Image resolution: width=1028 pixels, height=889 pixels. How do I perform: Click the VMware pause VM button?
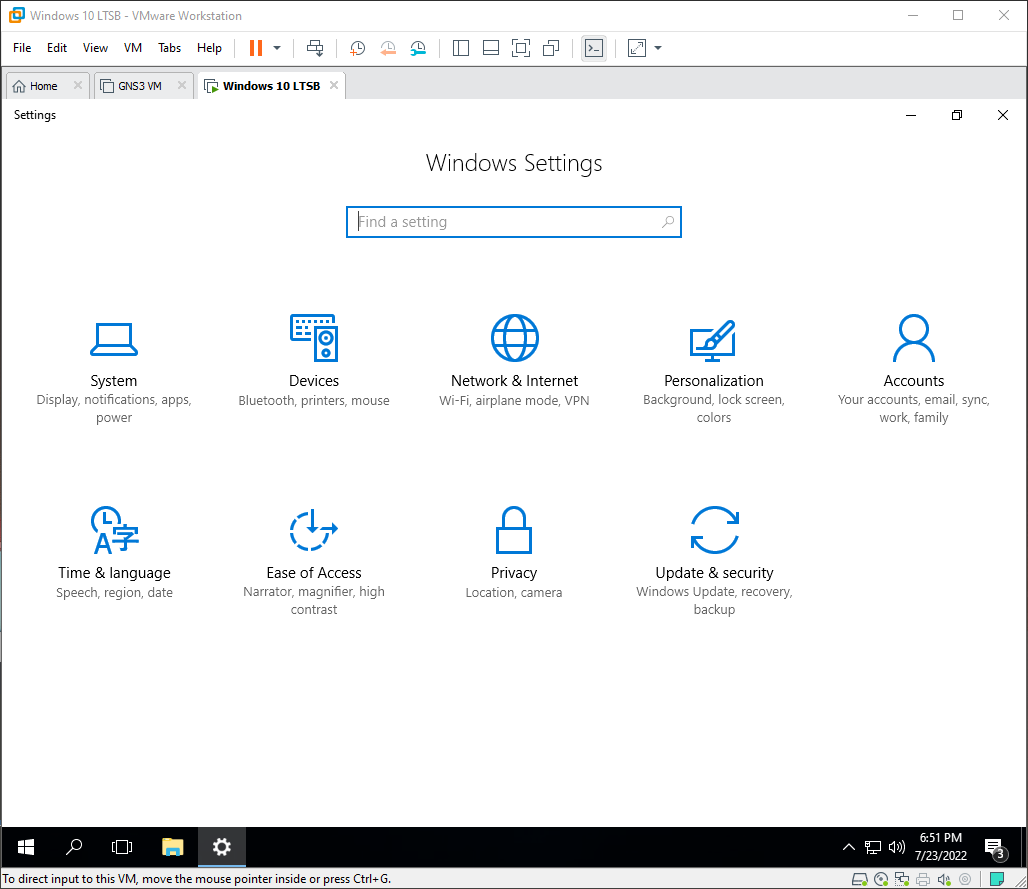[x=256, y=48]
